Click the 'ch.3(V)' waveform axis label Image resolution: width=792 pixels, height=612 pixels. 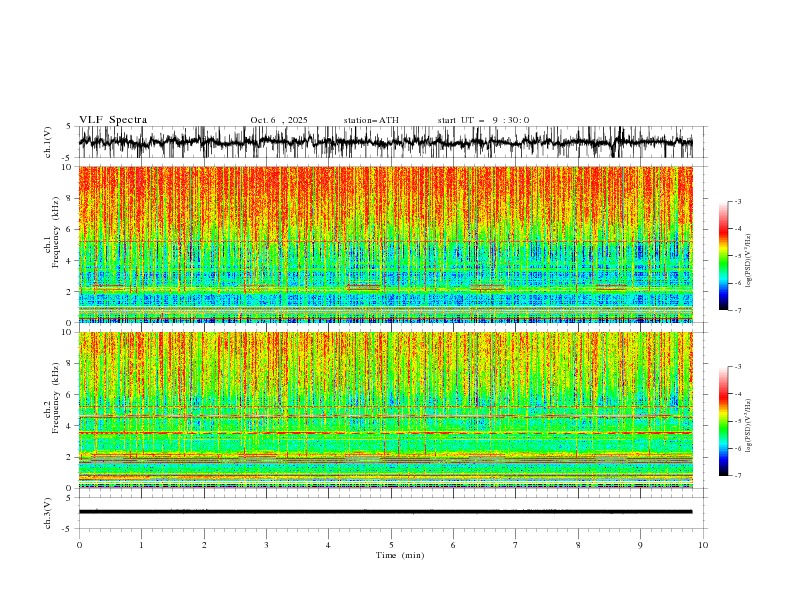point(48,513)
